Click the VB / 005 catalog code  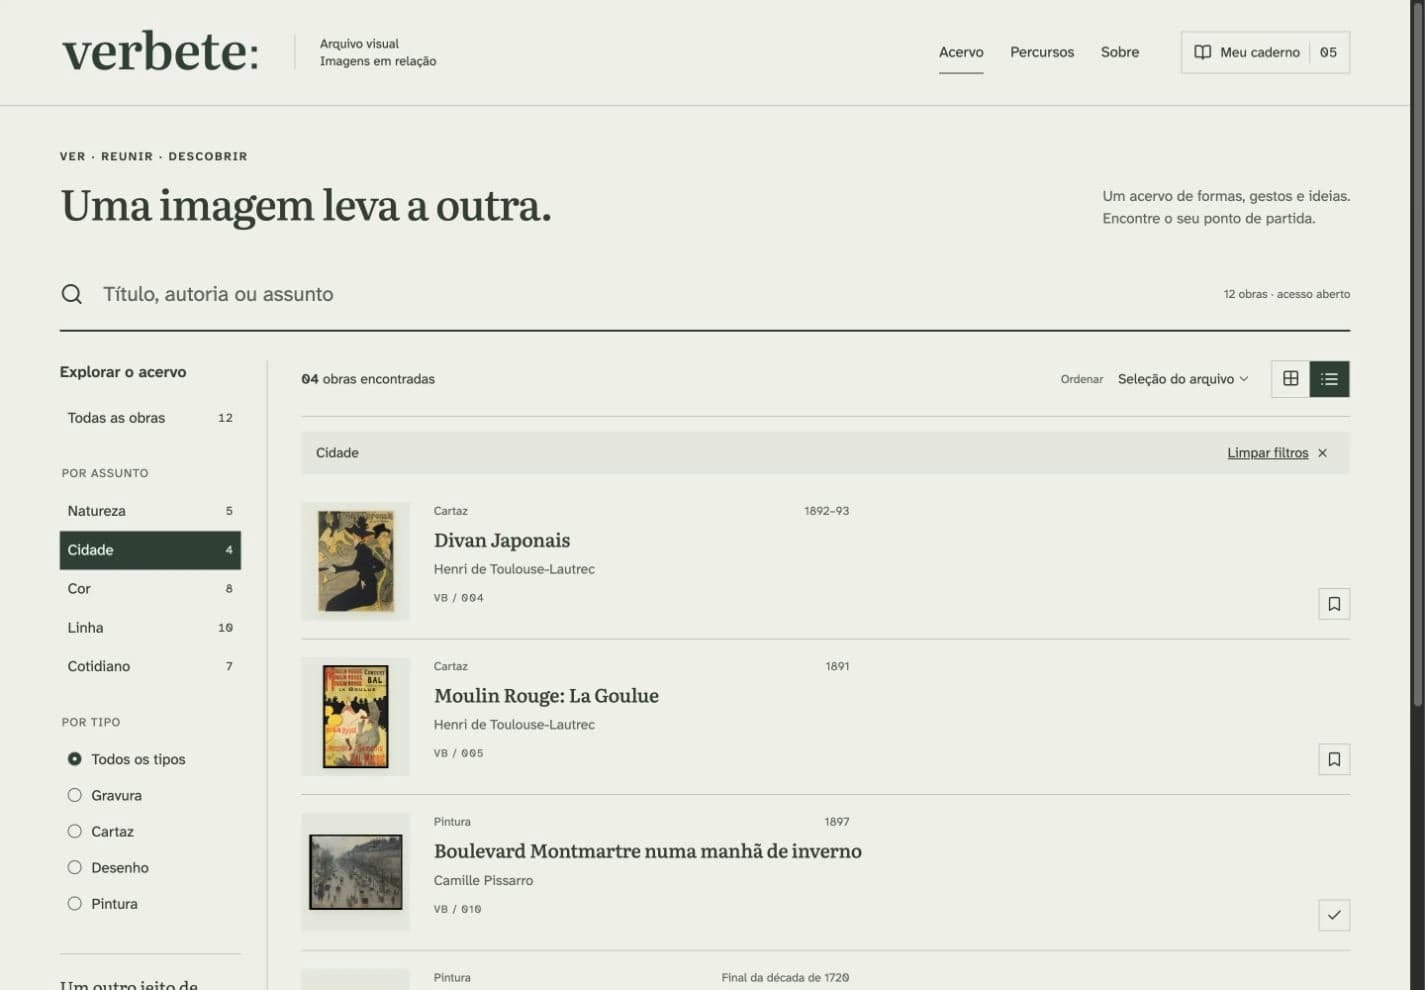coord(458,753)
